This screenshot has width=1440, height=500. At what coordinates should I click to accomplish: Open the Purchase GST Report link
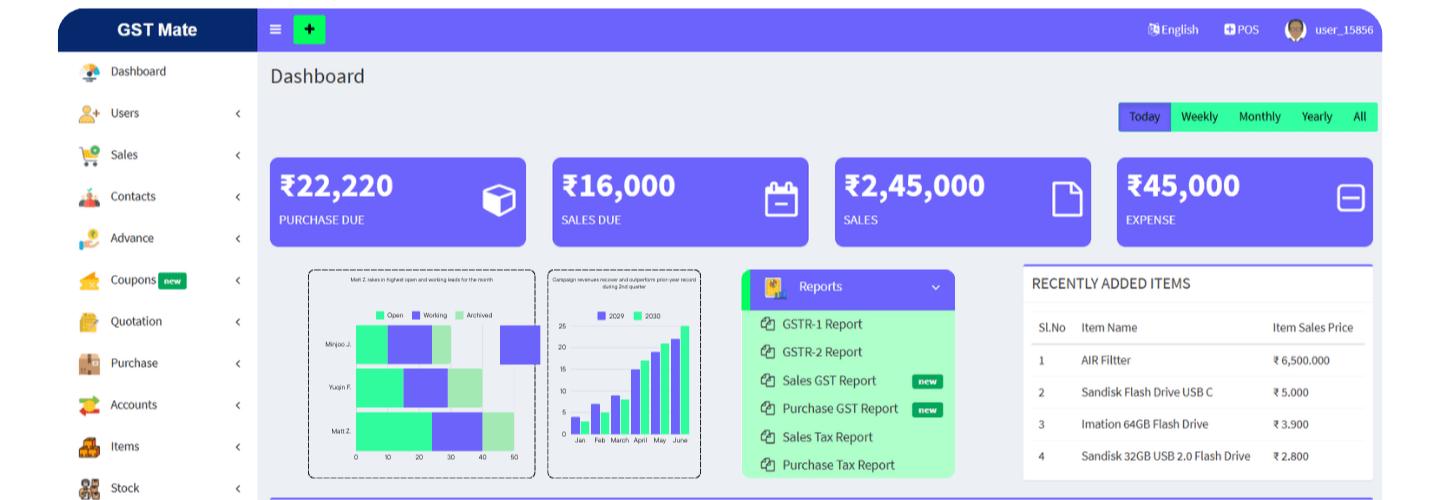839,409
